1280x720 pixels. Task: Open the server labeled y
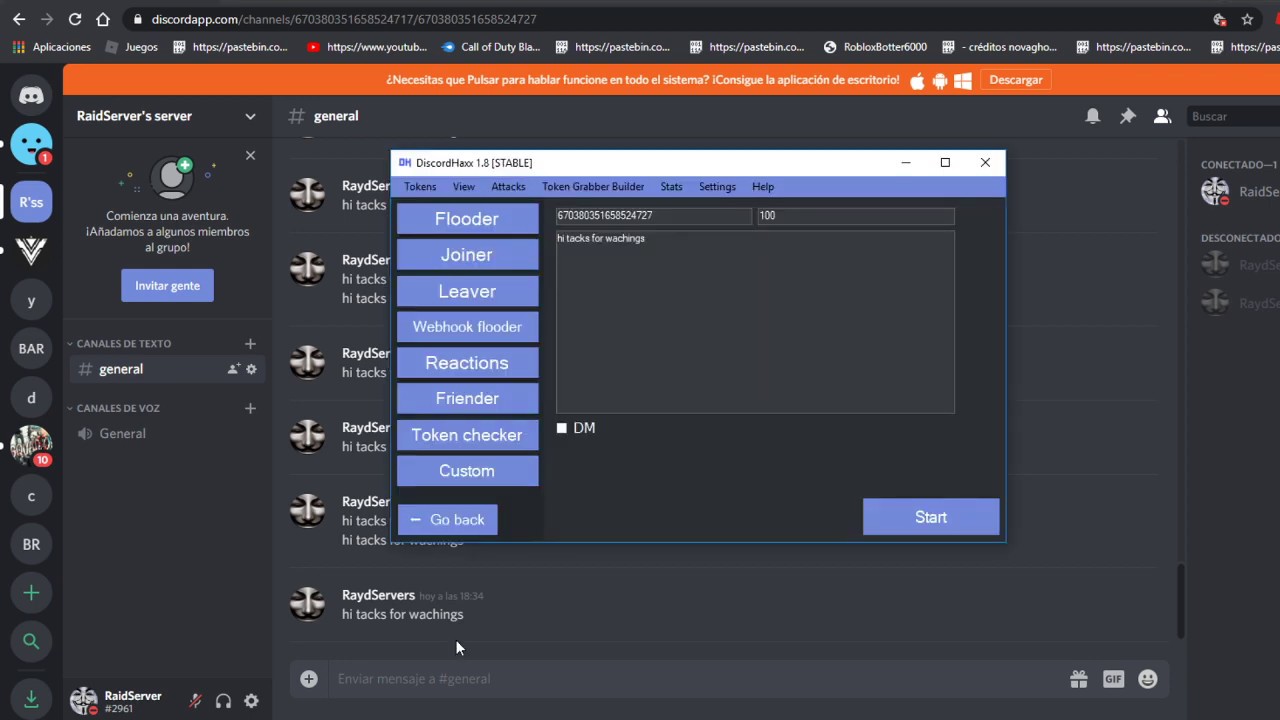[x=31, y=300]
